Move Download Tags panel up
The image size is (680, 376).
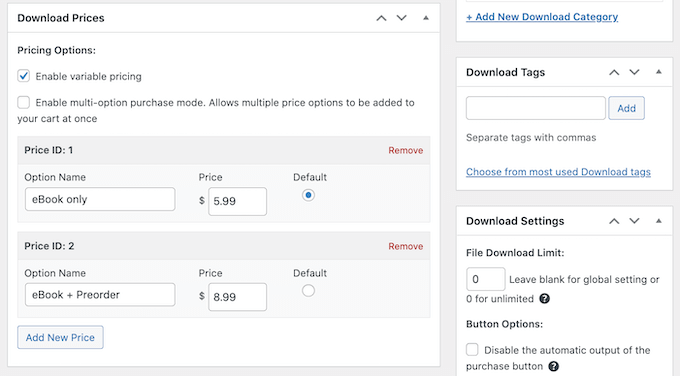614,72
